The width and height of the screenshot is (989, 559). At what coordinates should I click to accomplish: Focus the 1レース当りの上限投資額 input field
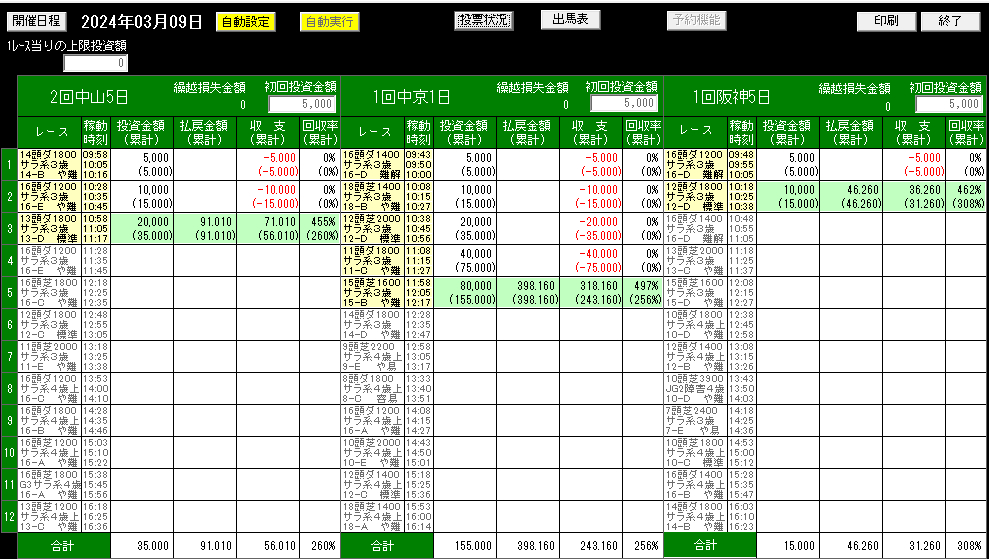pyautogui.click(x=95, y=63)
